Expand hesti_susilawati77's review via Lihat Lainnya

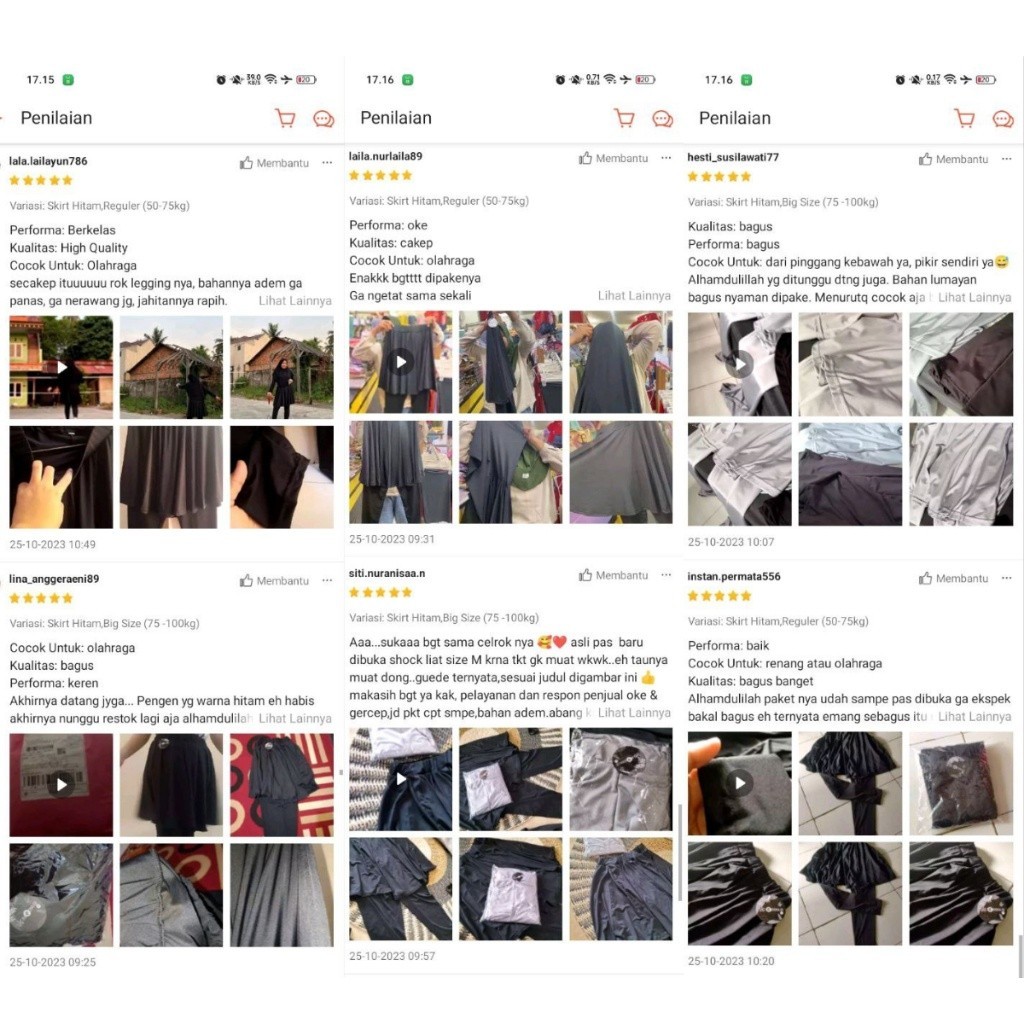pos(974,297)
